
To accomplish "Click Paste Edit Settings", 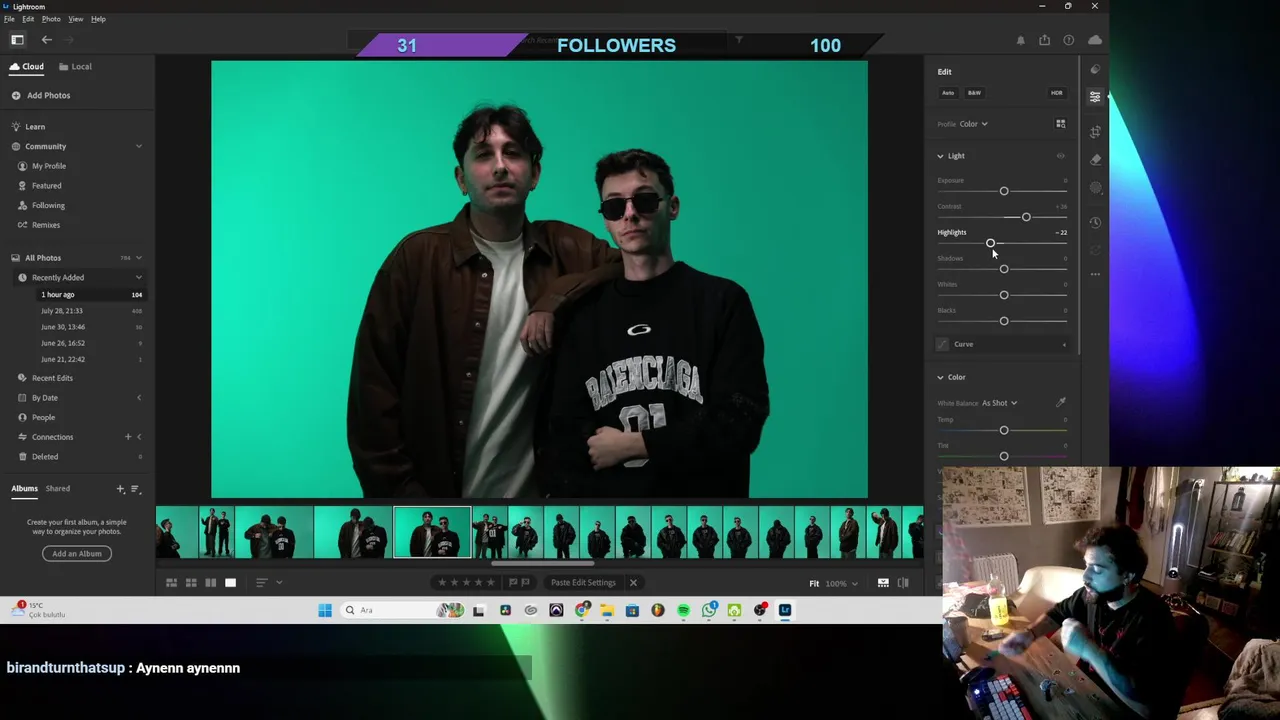I will 583,583.
